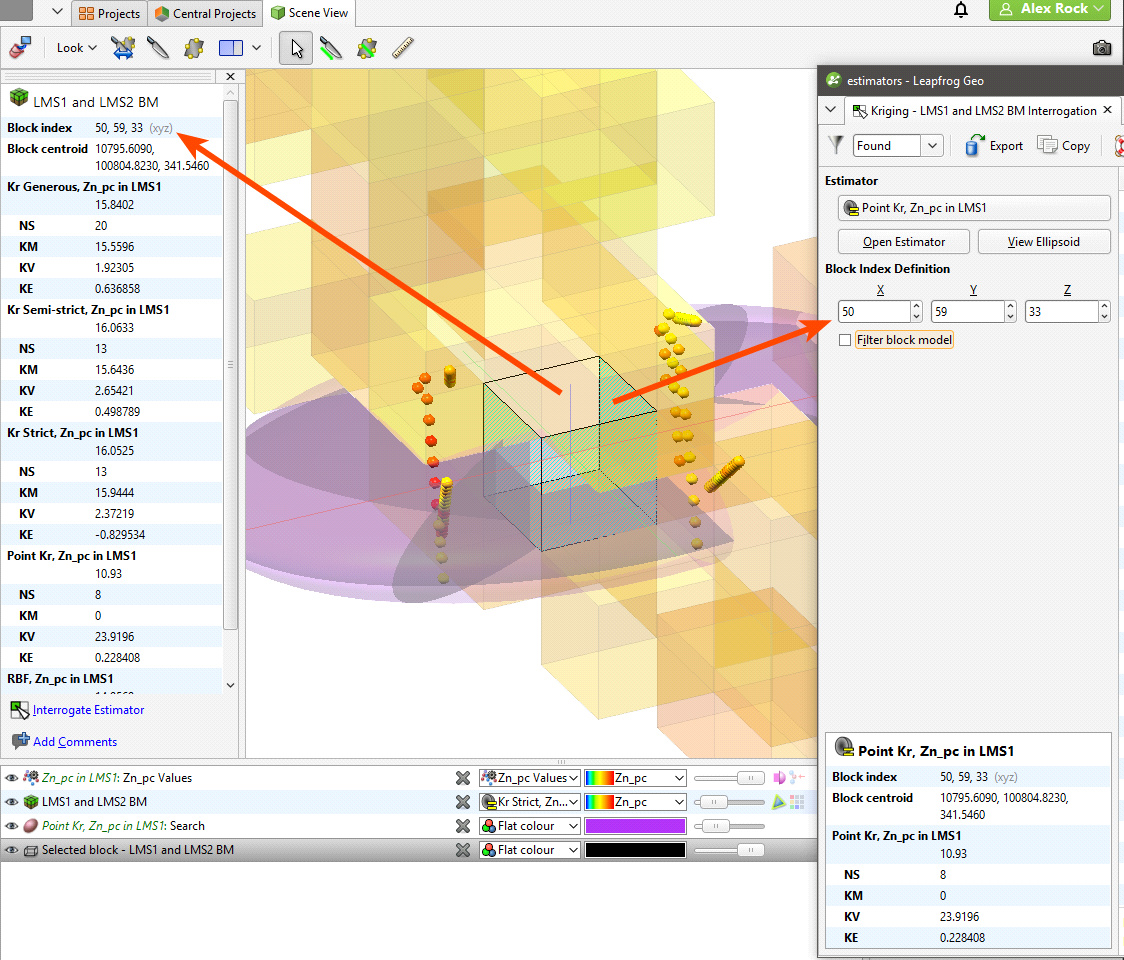The height and width of the screenshot is (960, 1124).
Task: Click the Open Estimator button
Action: click(x=903, y=242)
